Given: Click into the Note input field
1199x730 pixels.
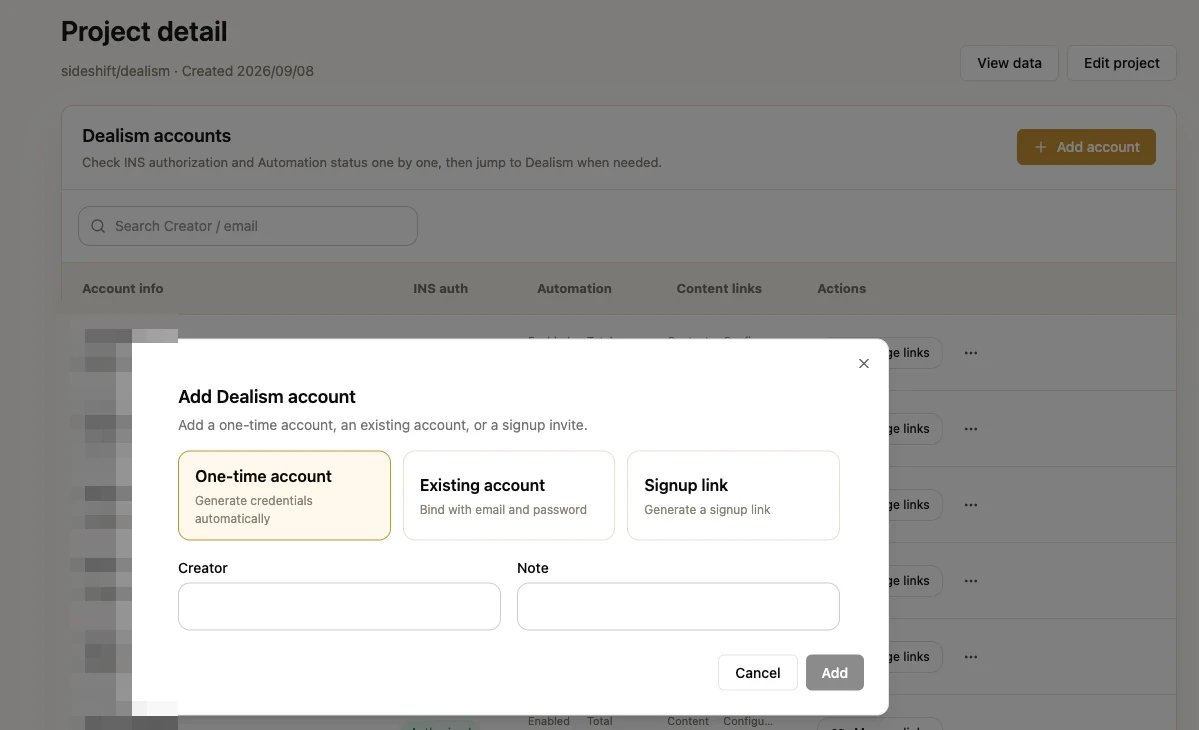Looking at the screenshot, I should click(x=678, y=606).
